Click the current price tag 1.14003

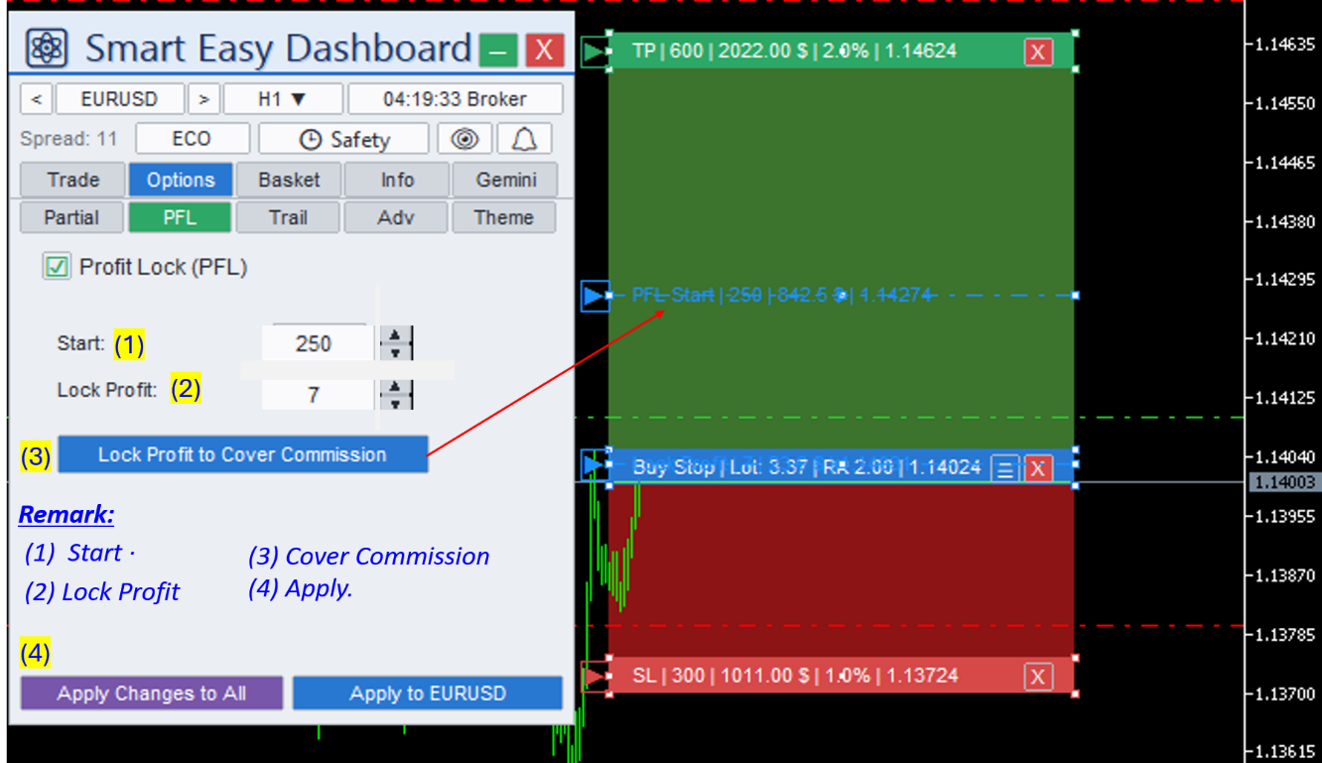point(1284,483)
